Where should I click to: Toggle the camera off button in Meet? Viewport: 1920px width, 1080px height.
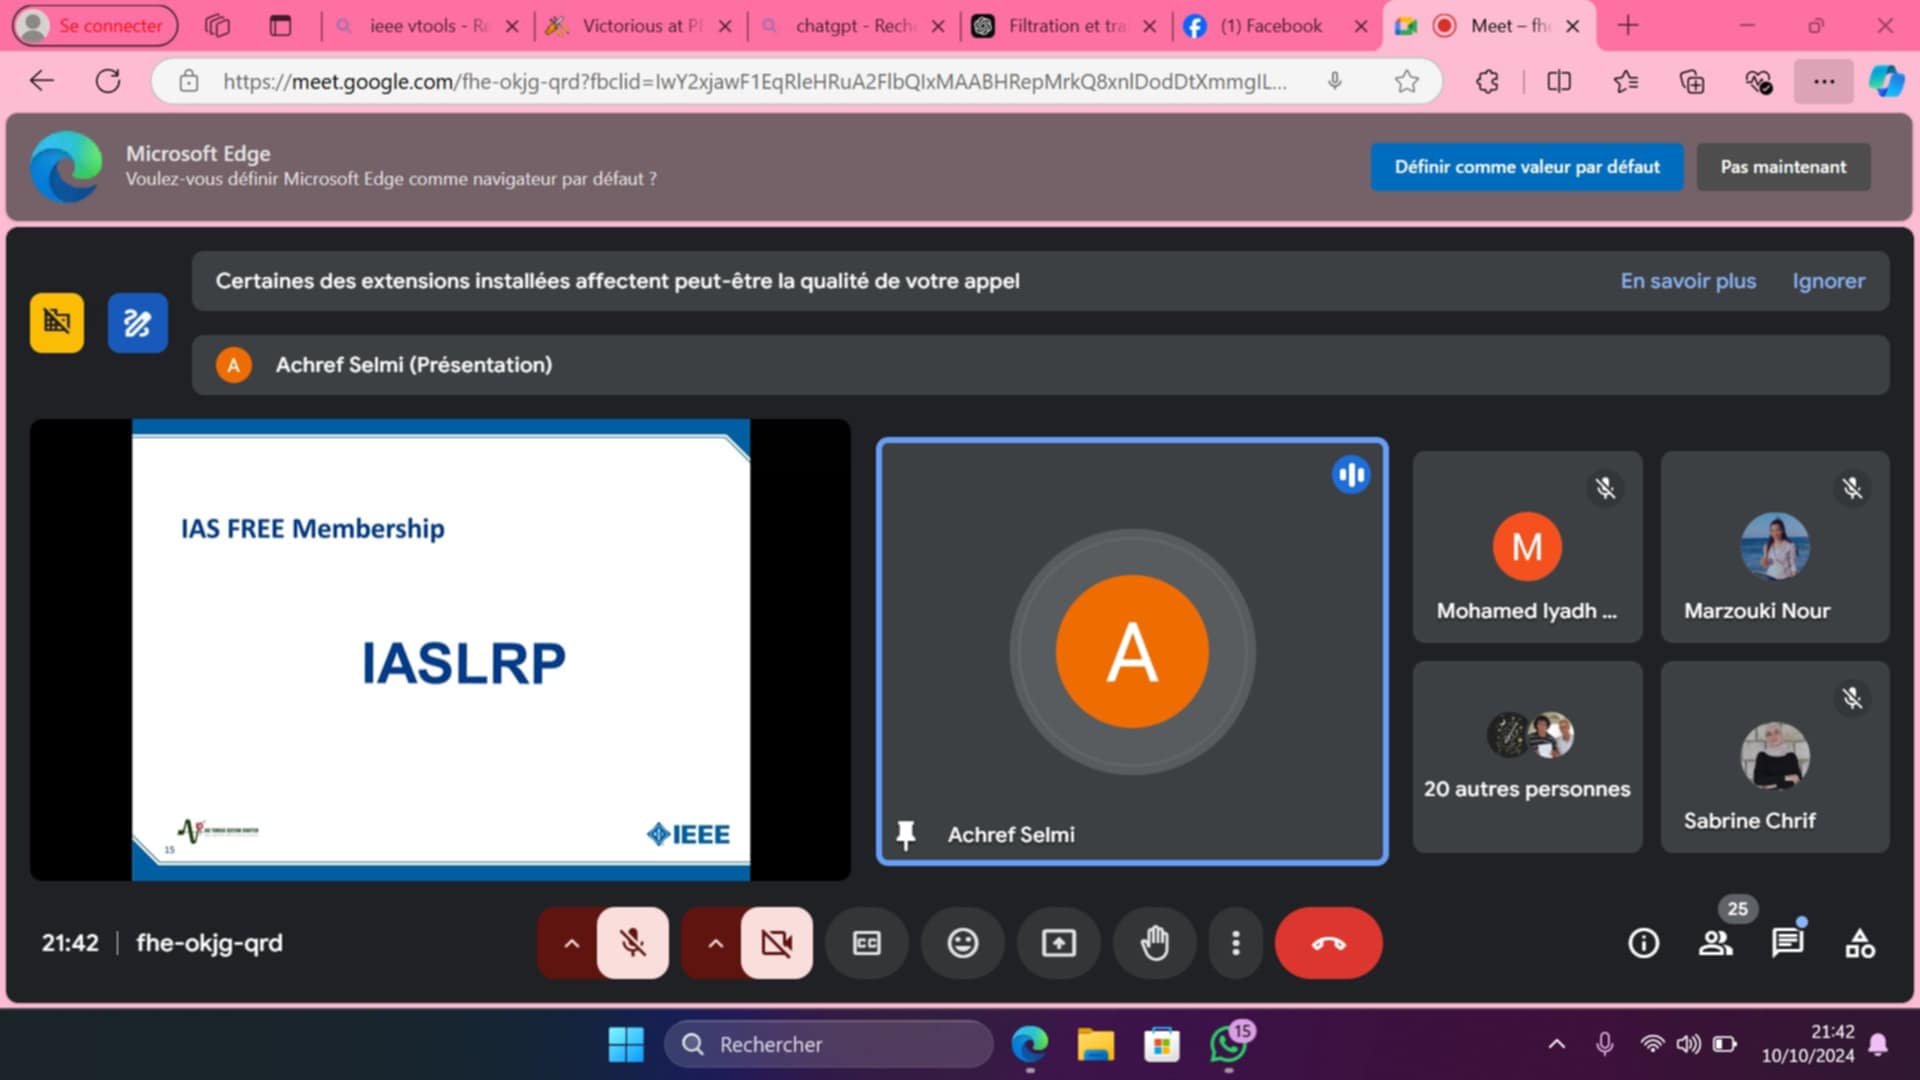click(776, 943)
